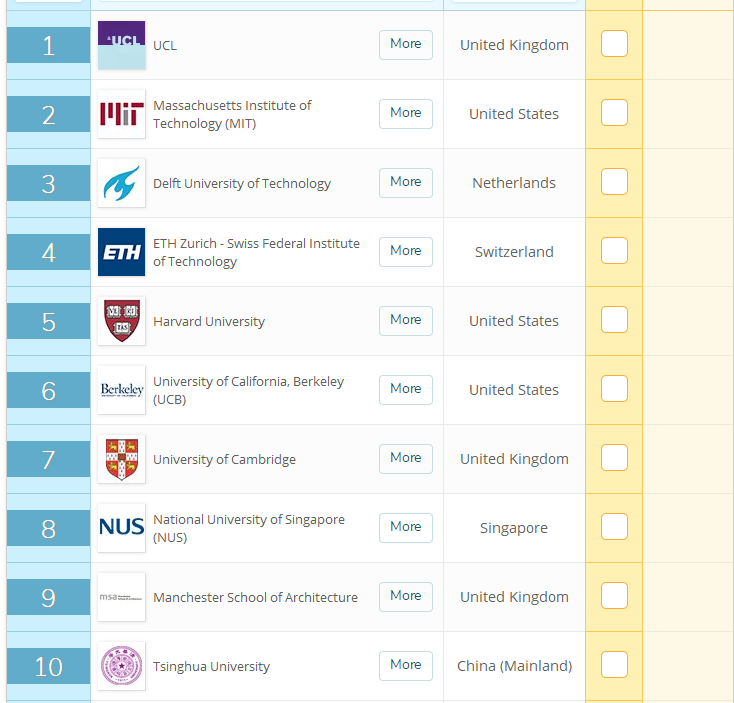This screenshot has height=703, width=734.
Task: Click the Netherlands location cell
Action: point(514,183)
